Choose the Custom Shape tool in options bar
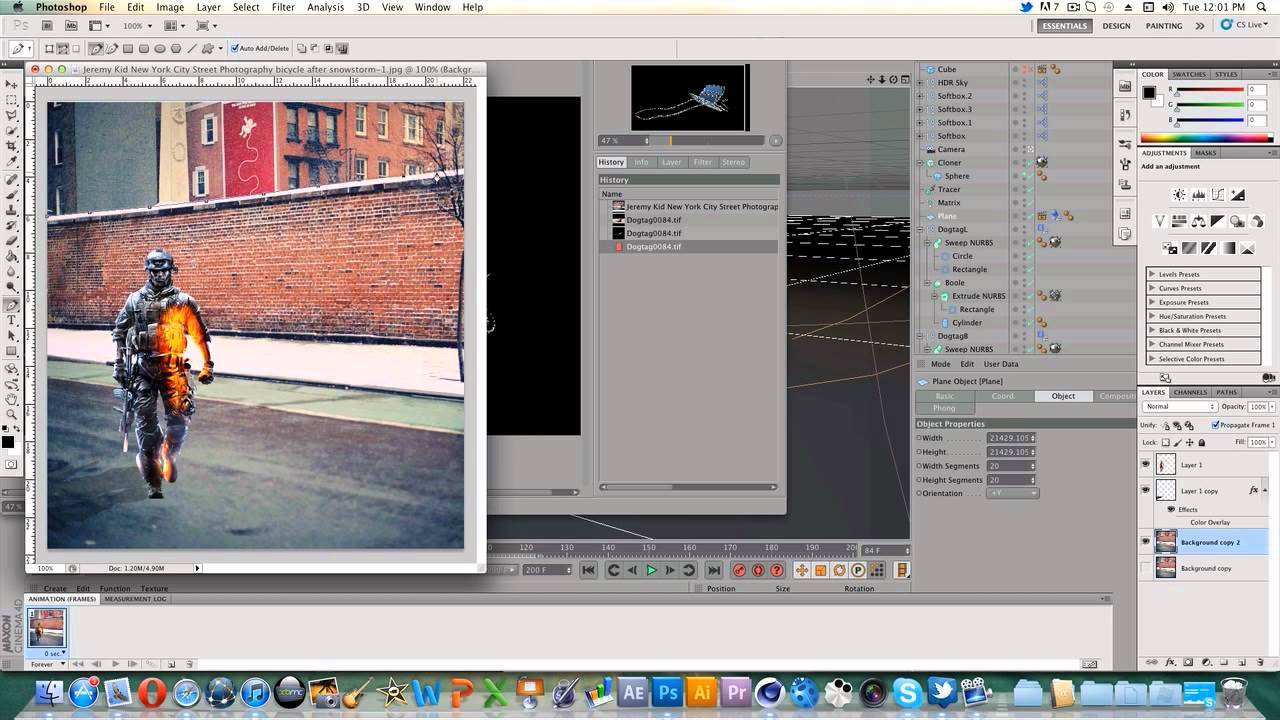1280x720 pixels. [x=207, y=48]
